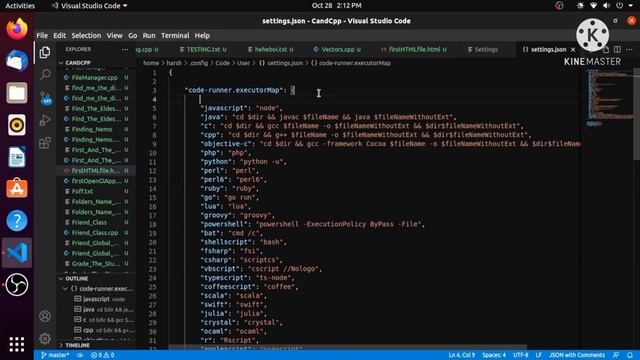Open the Files app from the dock
The height and width of the screenshot is (360, 640).
click(17, 93)
